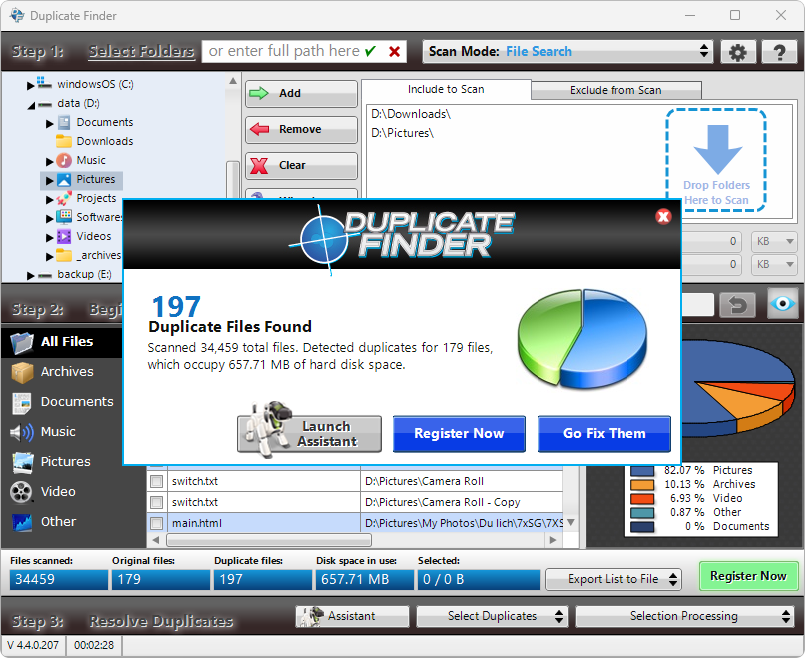Click the Videos folder icon in tree
This screenshot has width=805, height=658.
click(64, 236)
